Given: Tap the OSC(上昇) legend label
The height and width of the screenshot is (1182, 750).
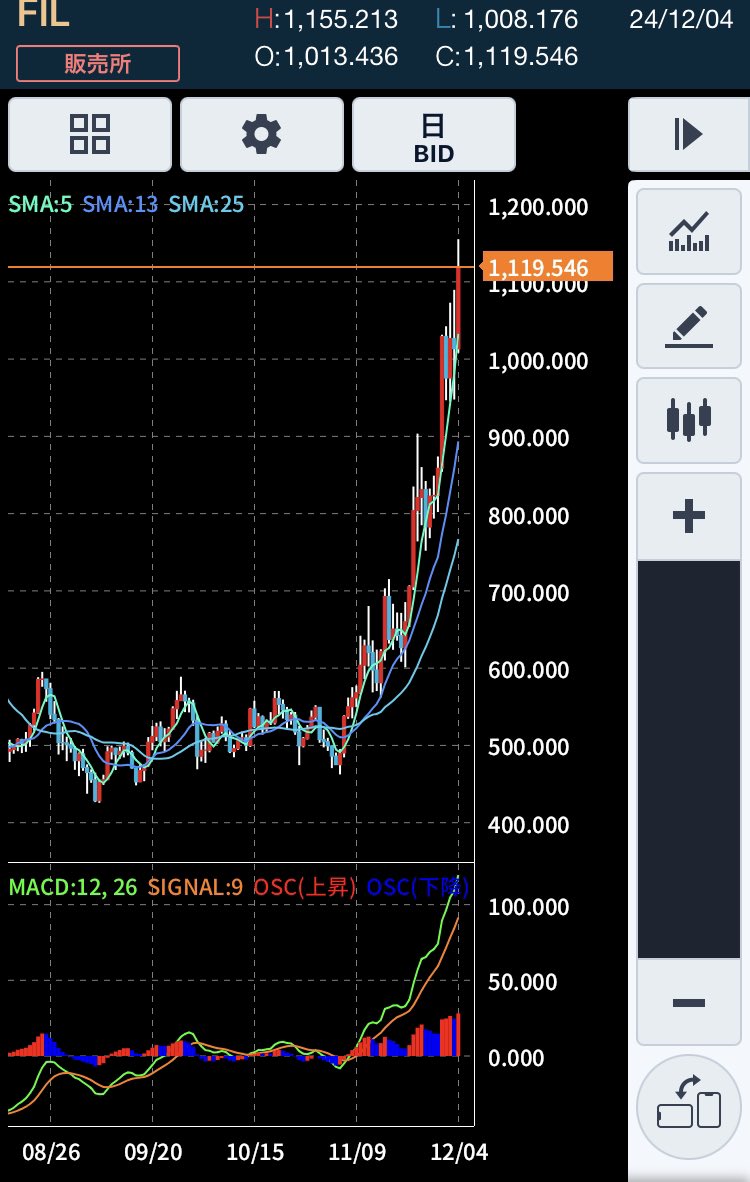Looking at the screenshot, I should coord(305,886).
